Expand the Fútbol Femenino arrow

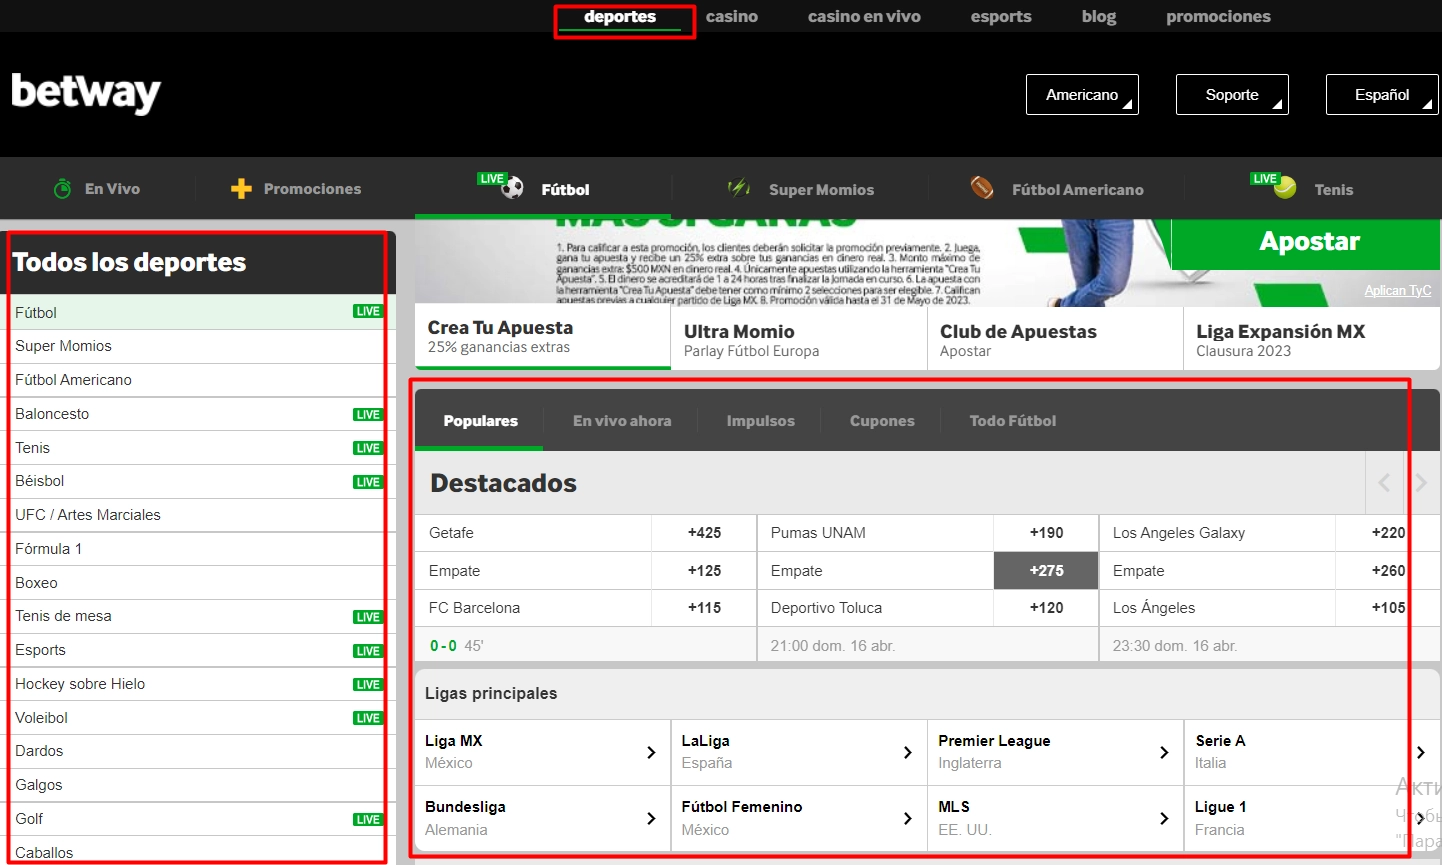[908, 818]
